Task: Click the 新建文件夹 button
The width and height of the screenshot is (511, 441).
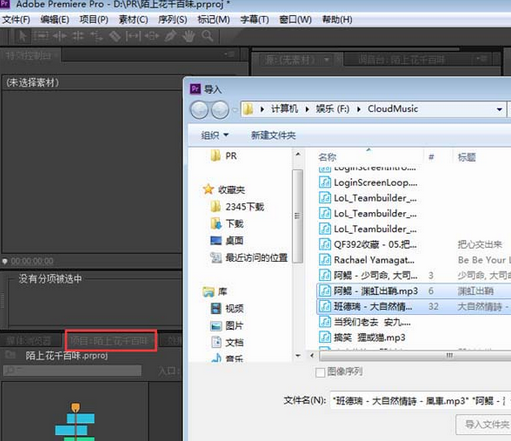Action: pyautogui.click(x=273, y=135)
